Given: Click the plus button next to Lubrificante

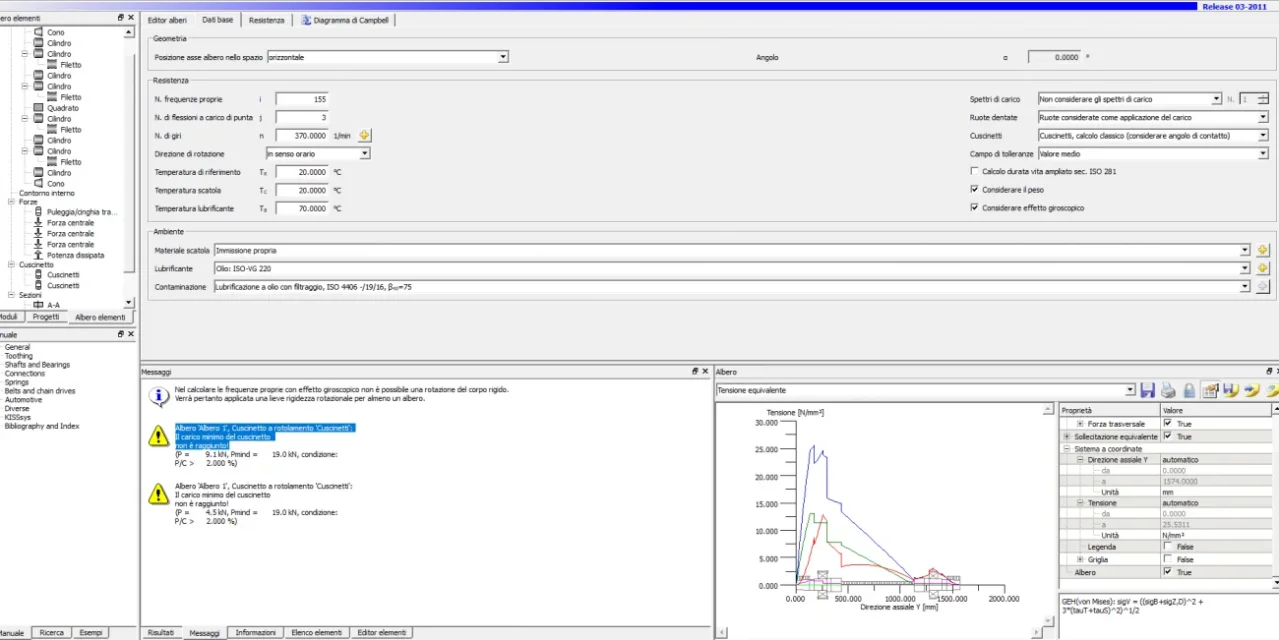Looking at the screenshot, I should (1263, 268).
